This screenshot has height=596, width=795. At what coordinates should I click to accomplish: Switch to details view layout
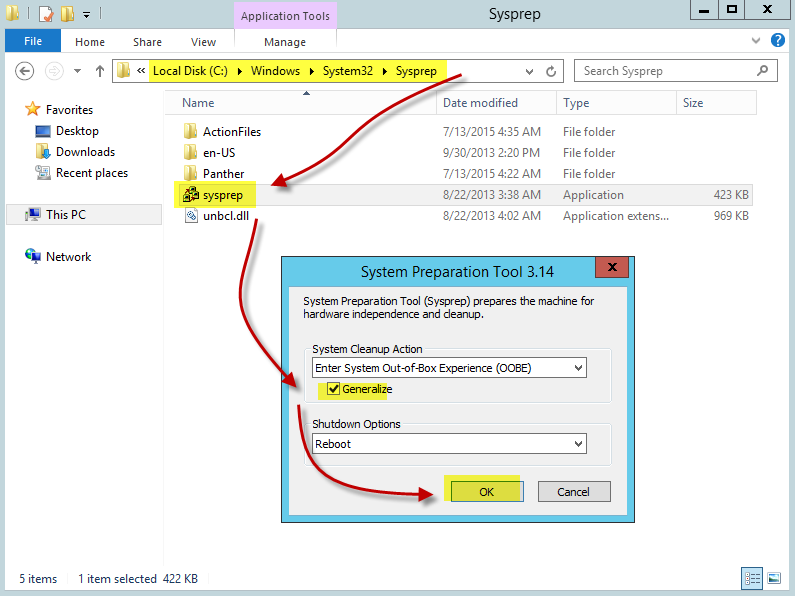click(x=752, y=578)
